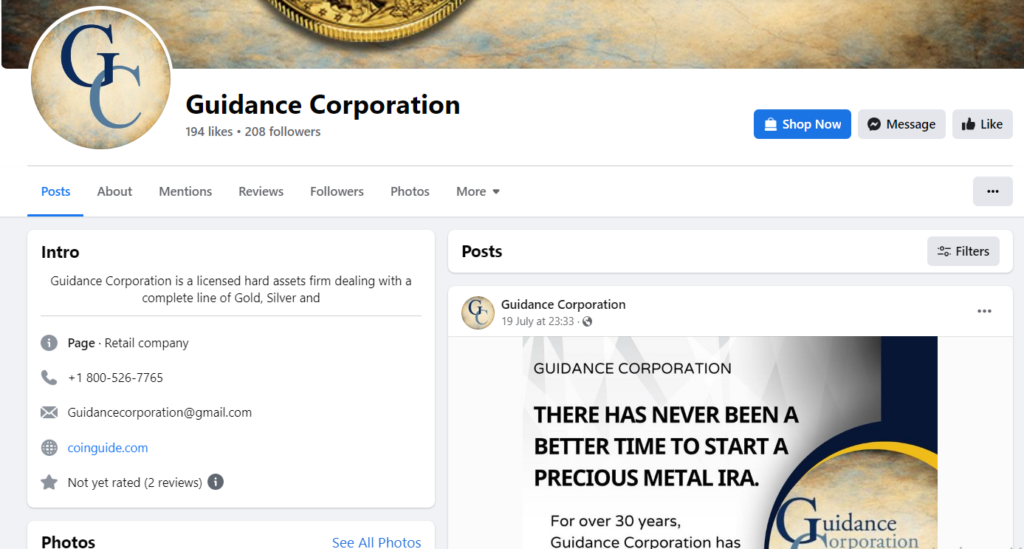Click the star rating icon
Screen dimensions: 1024x549
[49, 482]
